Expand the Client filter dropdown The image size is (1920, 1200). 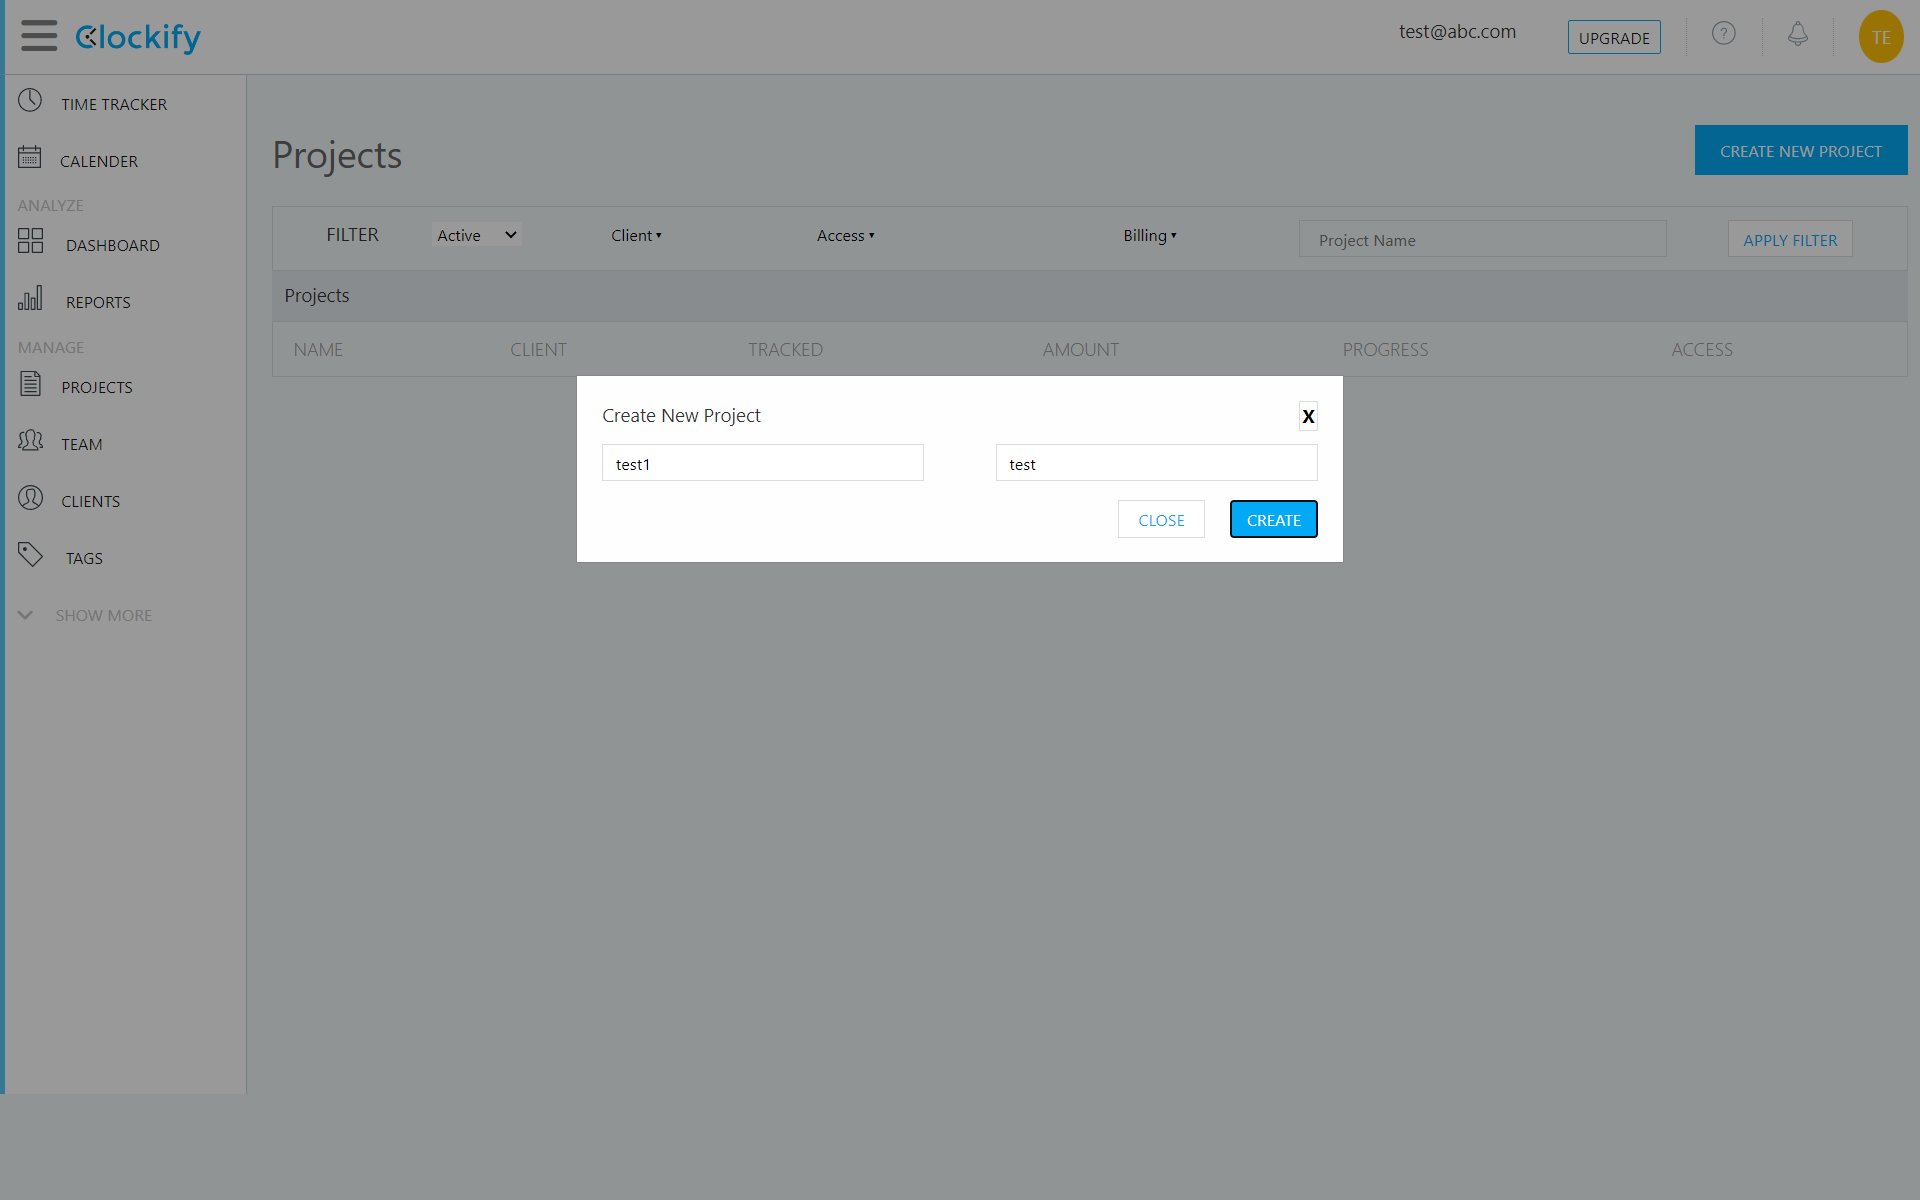[x=636, y=236]
